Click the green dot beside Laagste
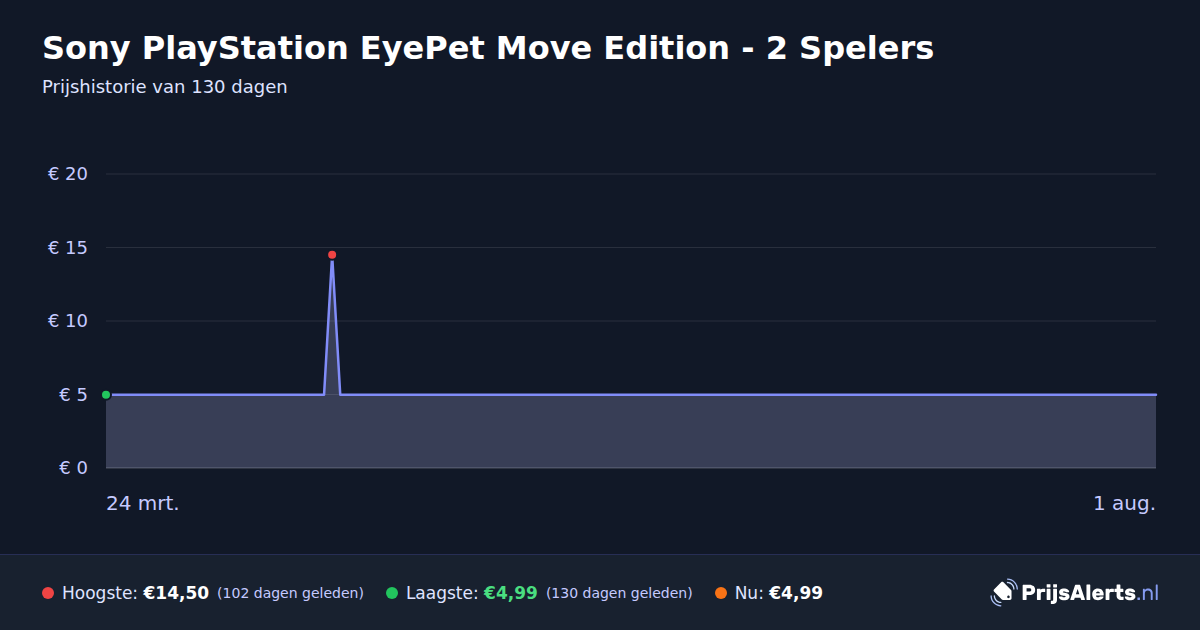 (392, 593)
